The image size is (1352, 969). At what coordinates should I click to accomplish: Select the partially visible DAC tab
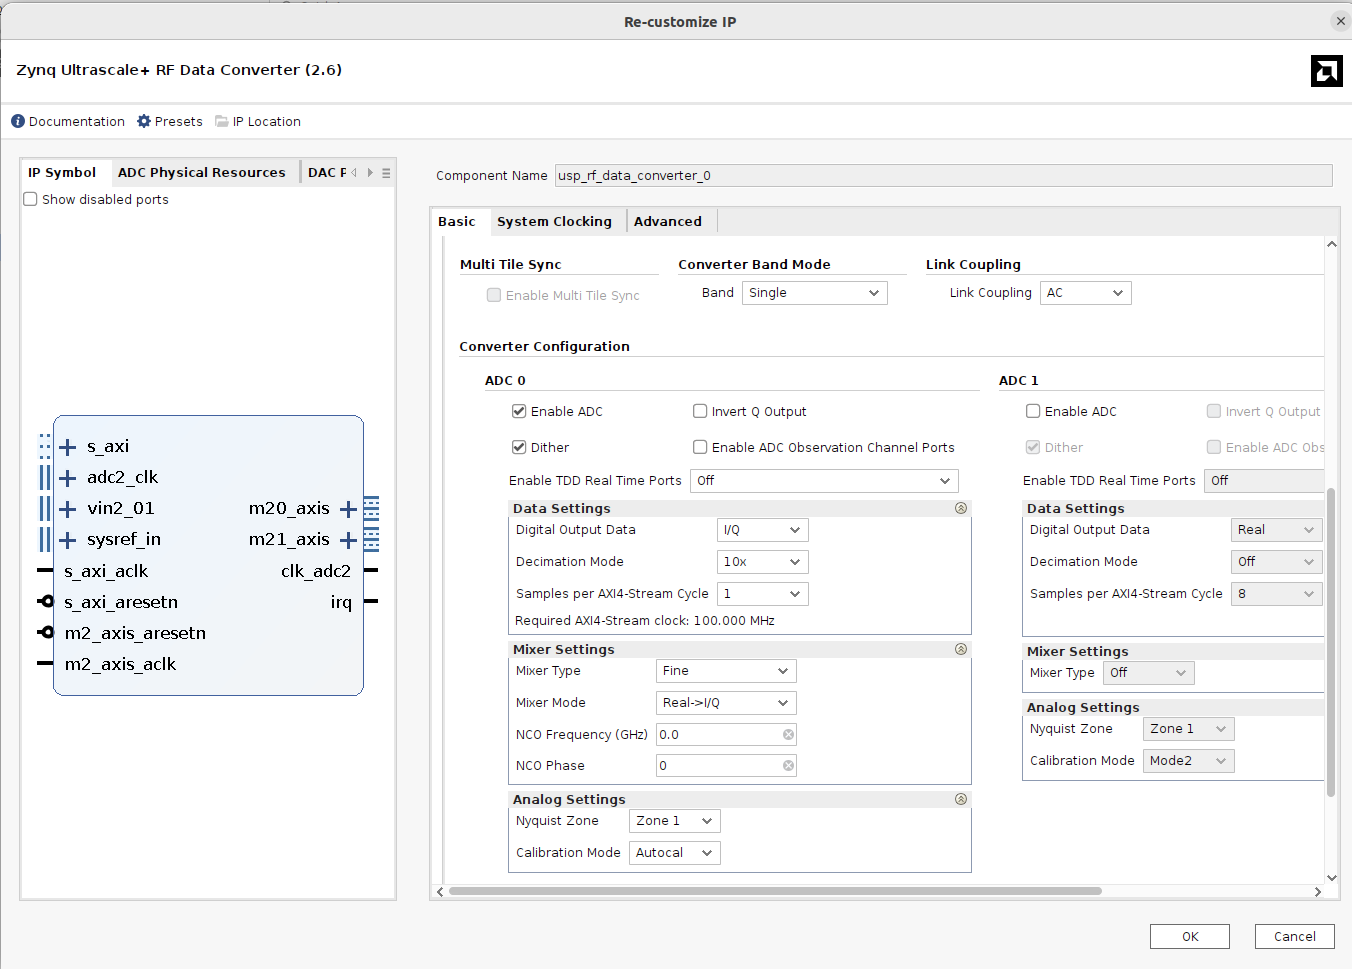(x=326, y=173)
